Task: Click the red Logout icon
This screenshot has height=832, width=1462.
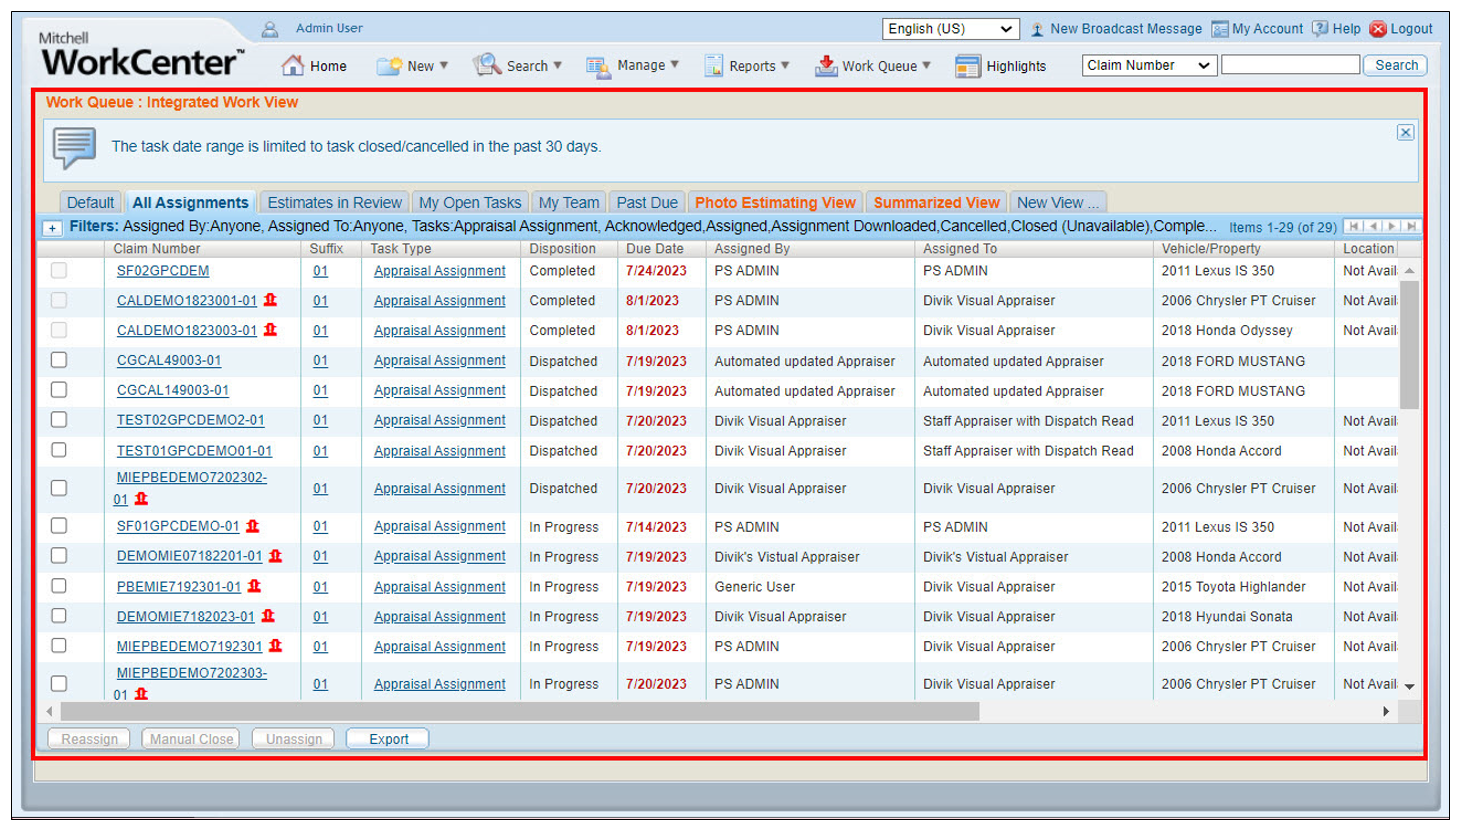Action: (x=1378, y=29)
